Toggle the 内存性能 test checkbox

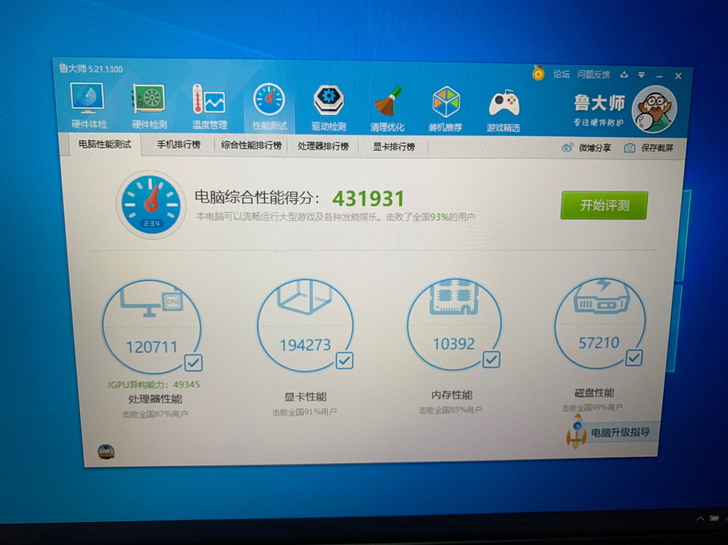[491, 359]
